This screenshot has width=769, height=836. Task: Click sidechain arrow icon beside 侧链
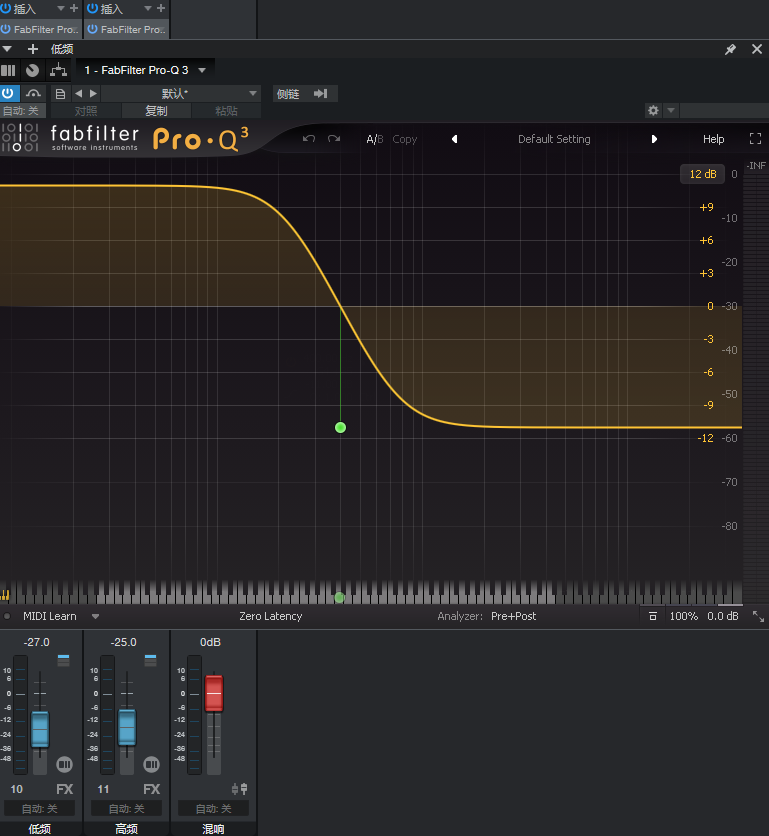321,94
